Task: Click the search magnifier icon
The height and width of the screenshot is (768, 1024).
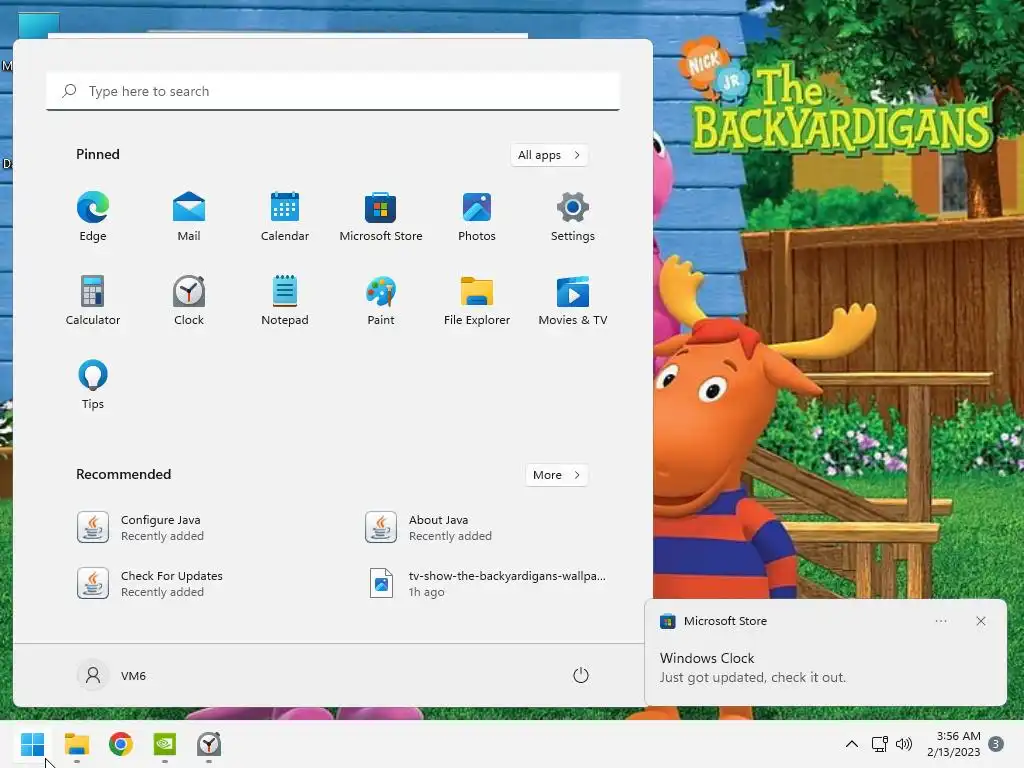Action: click(69, 91)
